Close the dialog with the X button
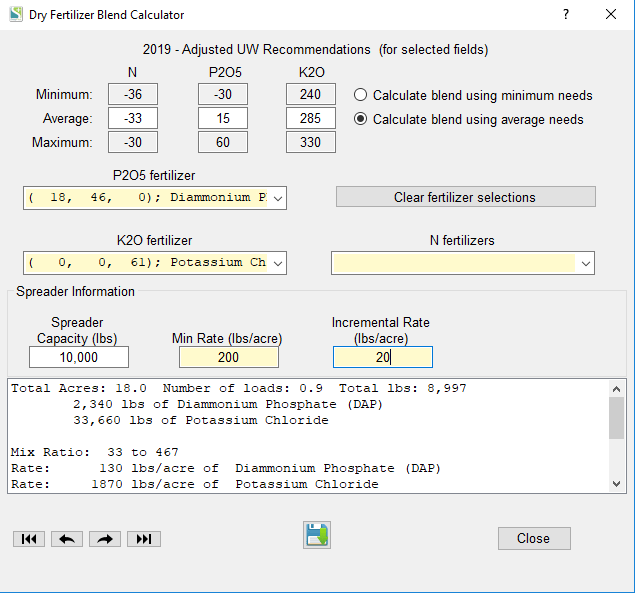 click(x=611, y=15)
